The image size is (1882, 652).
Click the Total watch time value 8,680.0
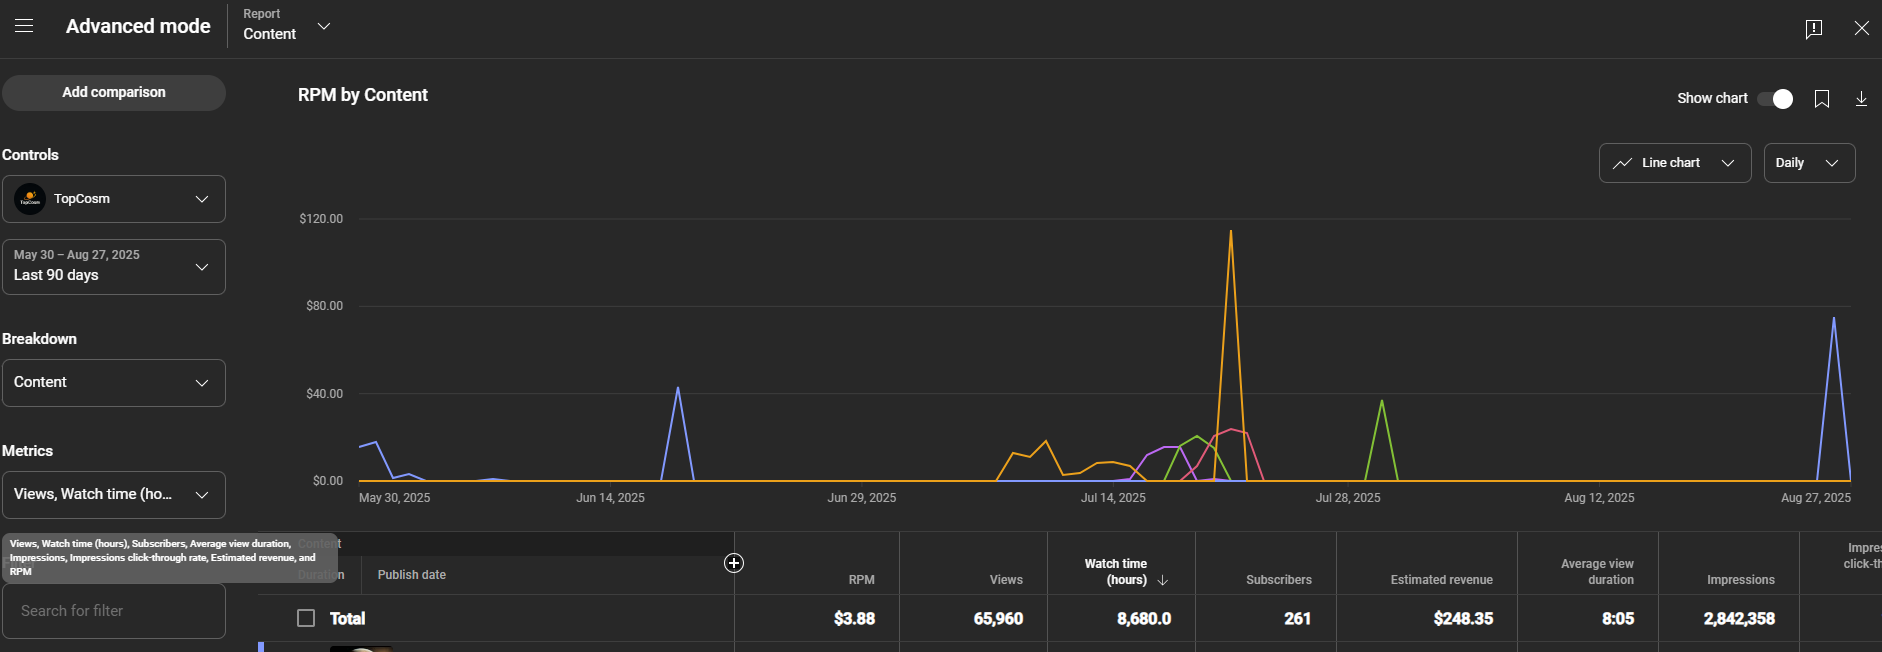pos(1144,619)
